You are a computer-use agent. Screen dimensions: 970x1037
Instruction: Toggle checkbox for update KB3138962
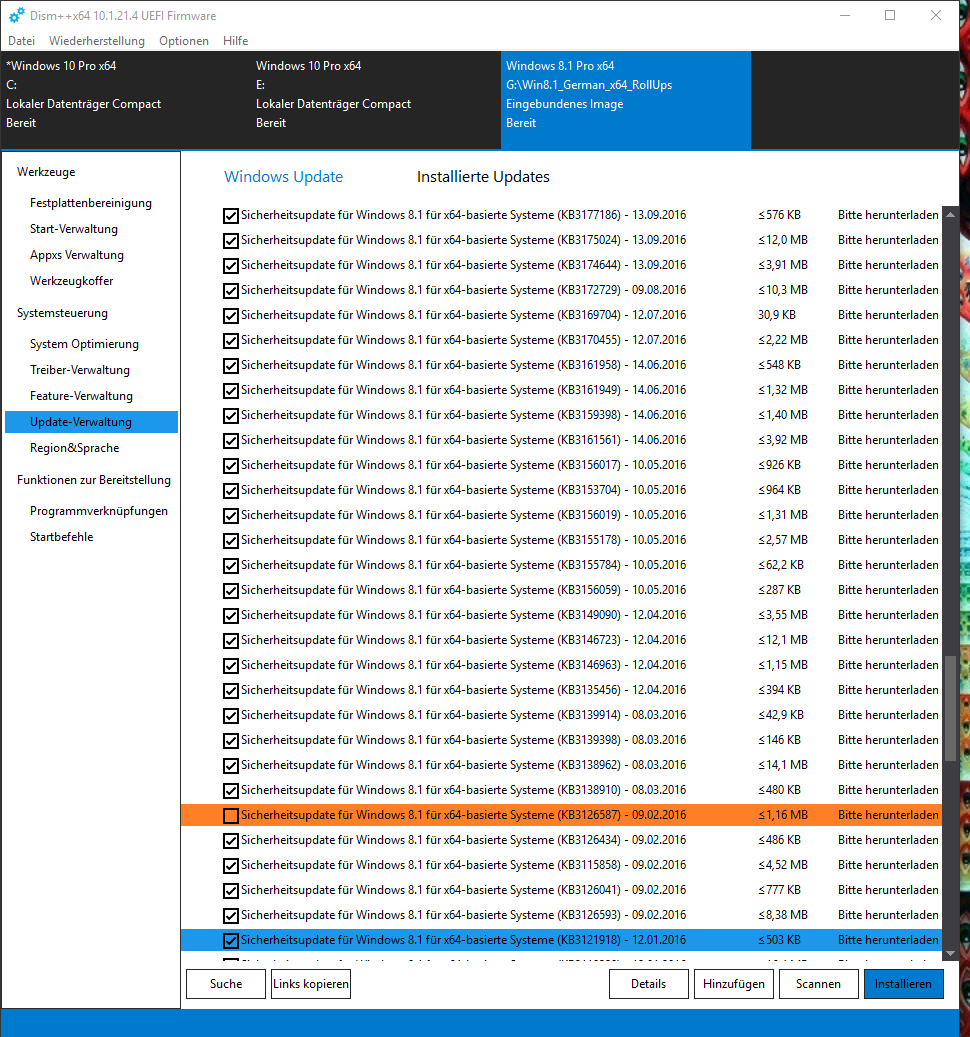231,765
